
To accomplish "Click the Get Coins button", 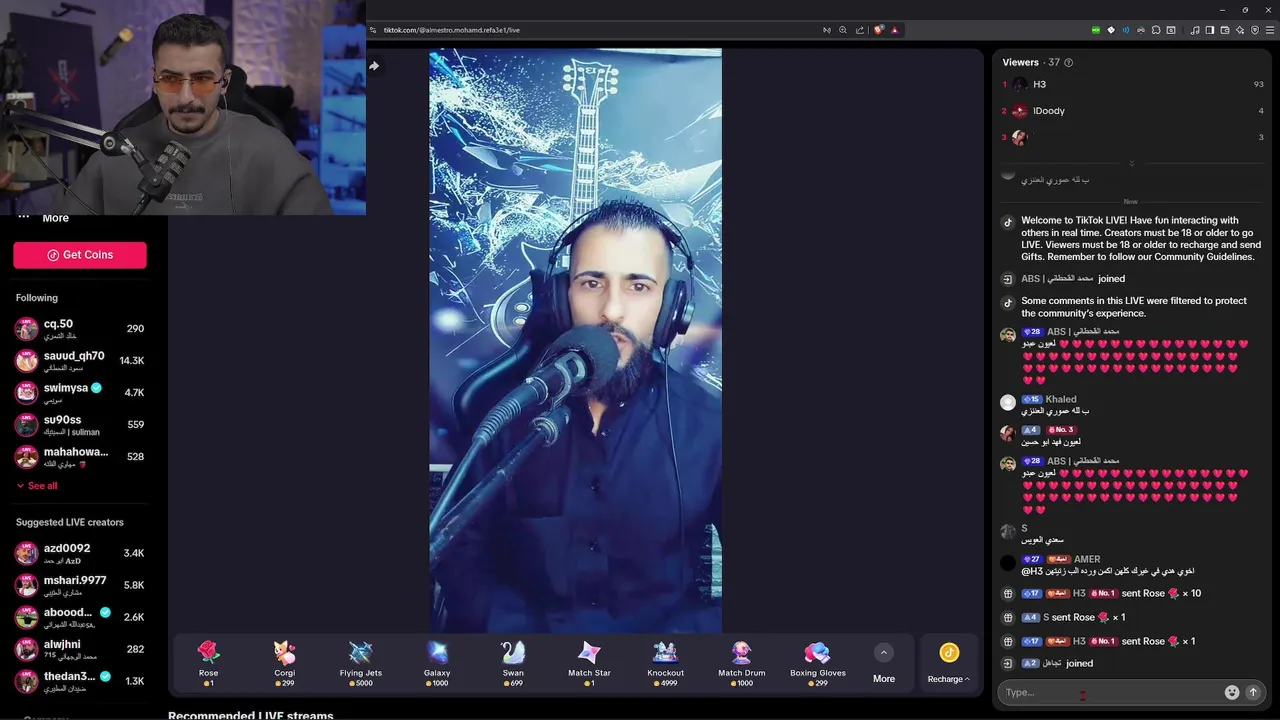I will 80,255.
